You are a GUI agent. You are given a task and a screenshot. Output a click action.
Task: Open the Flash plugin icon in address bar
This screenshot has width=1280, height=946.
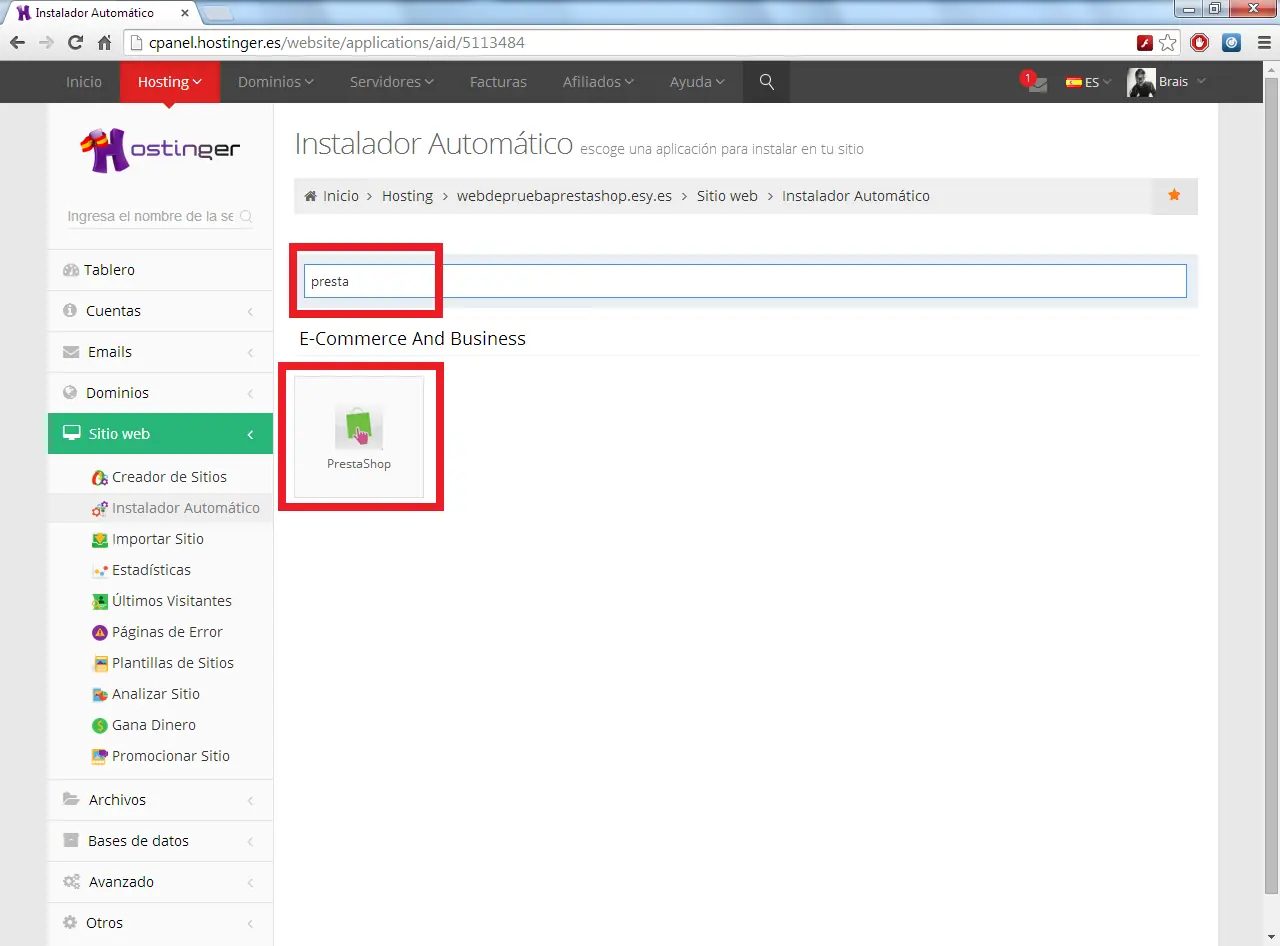click(x=1145, y=43)
